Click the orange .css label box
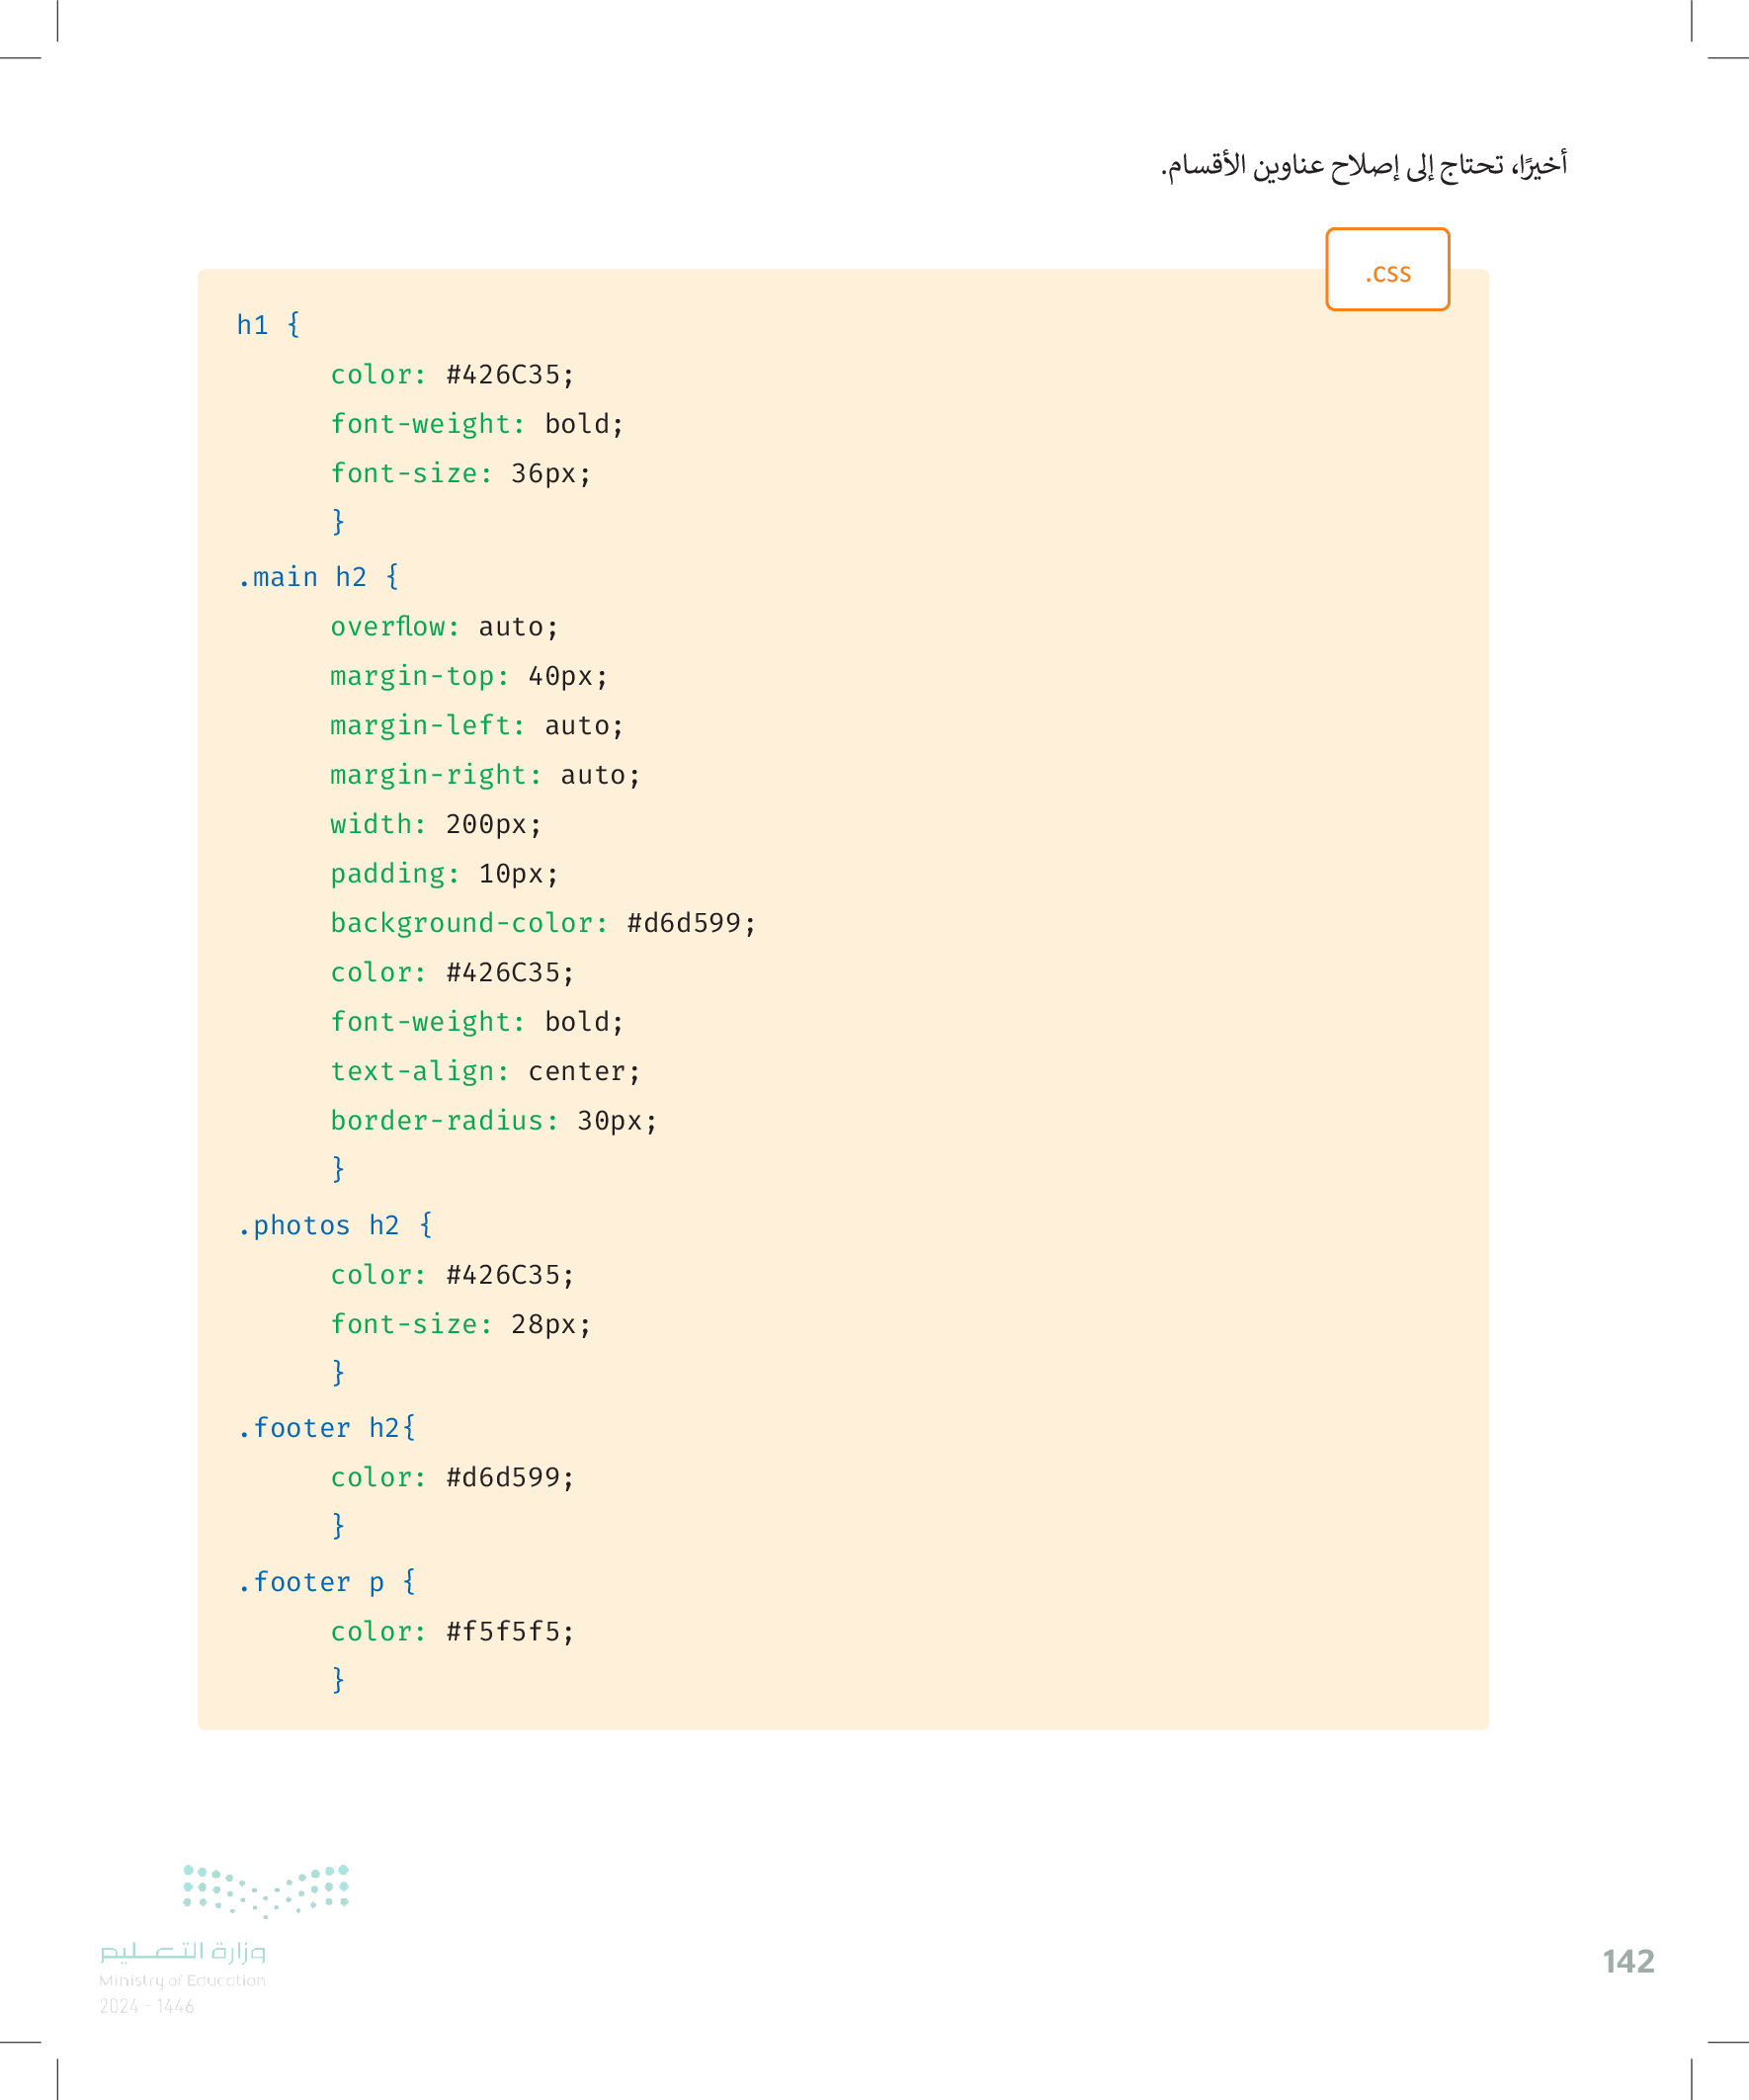The width and height of the screenshot is (1749, 2100). coord(1387,270)
